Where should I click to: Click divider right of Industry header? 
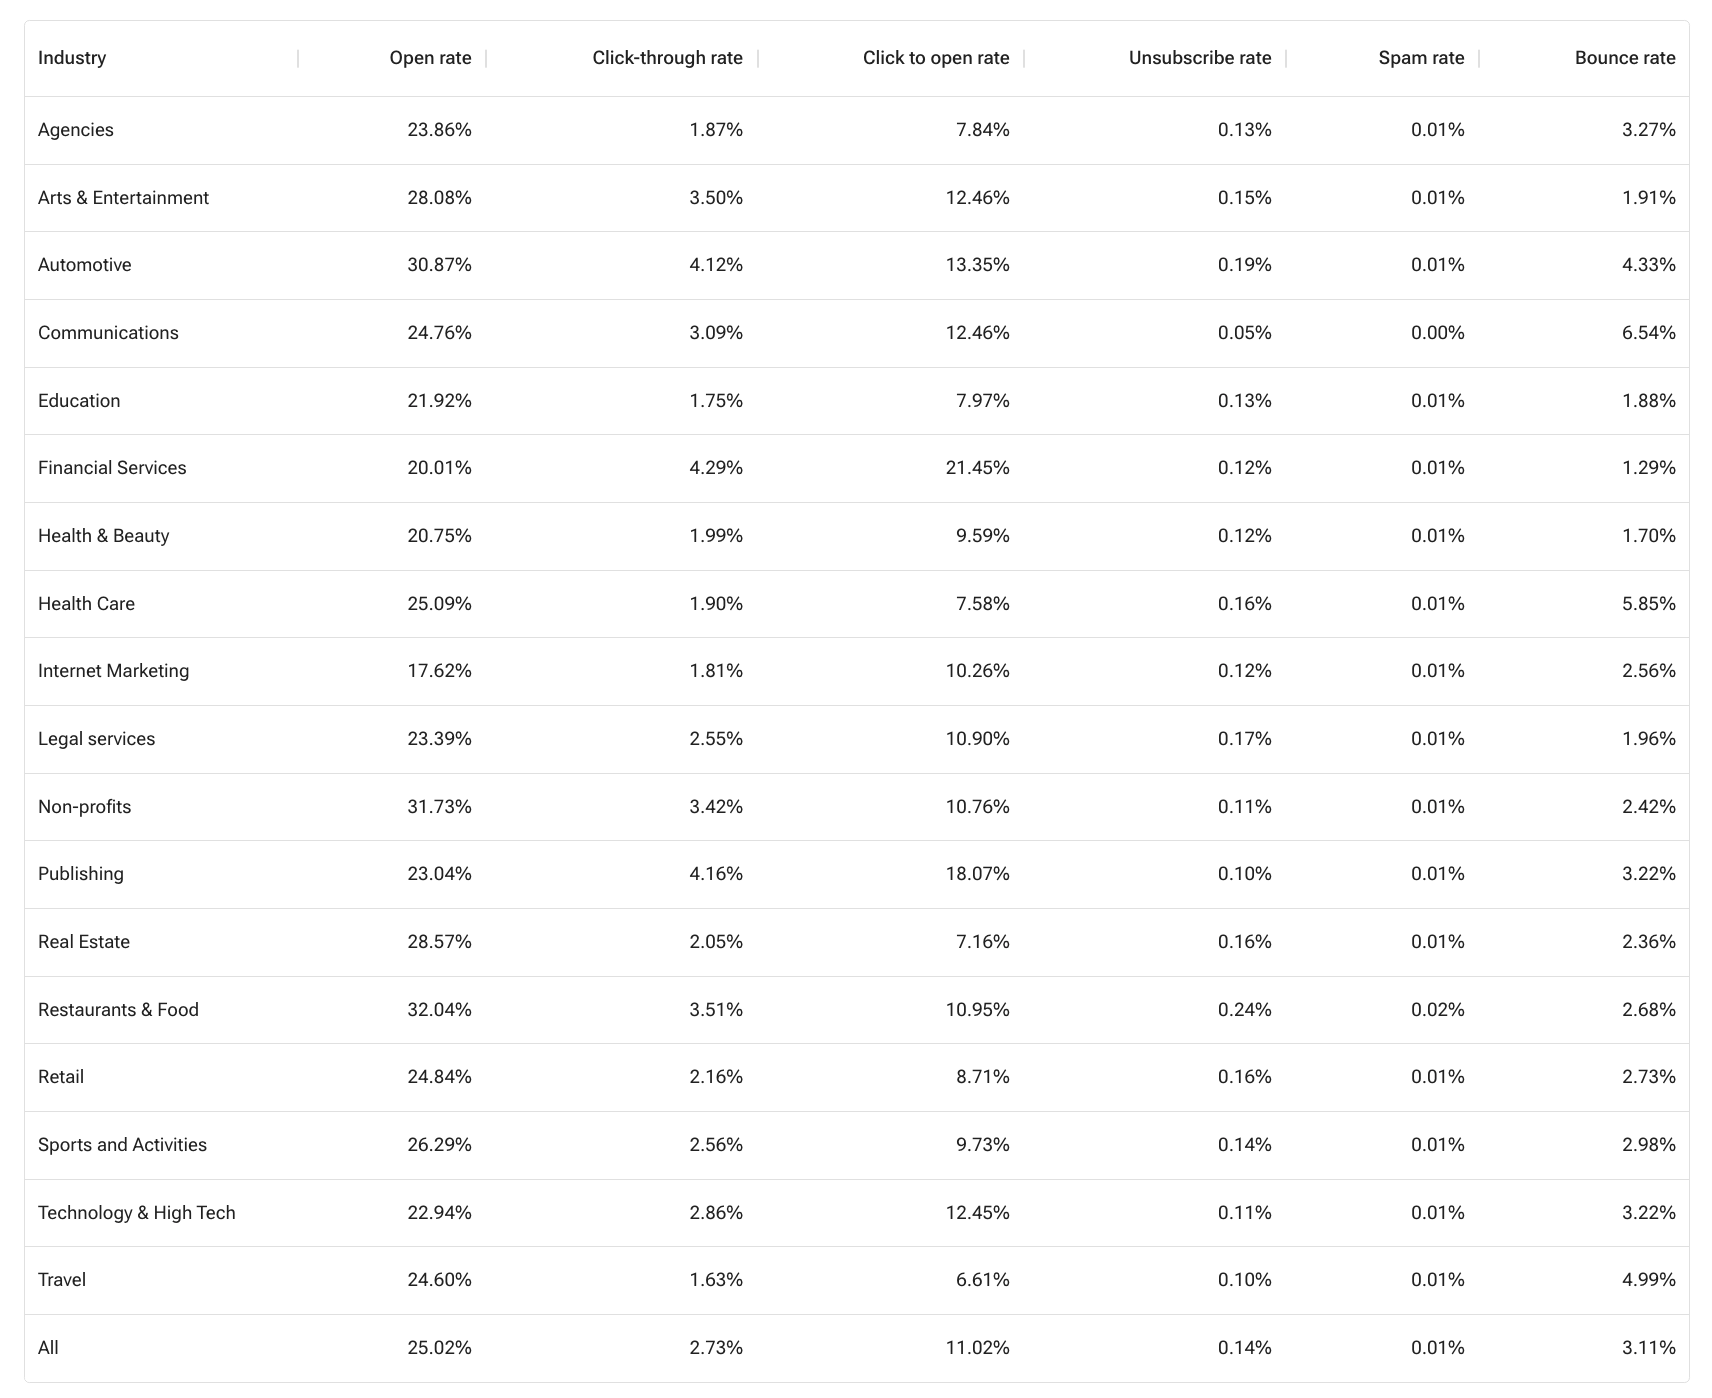[x=298, y=58]
